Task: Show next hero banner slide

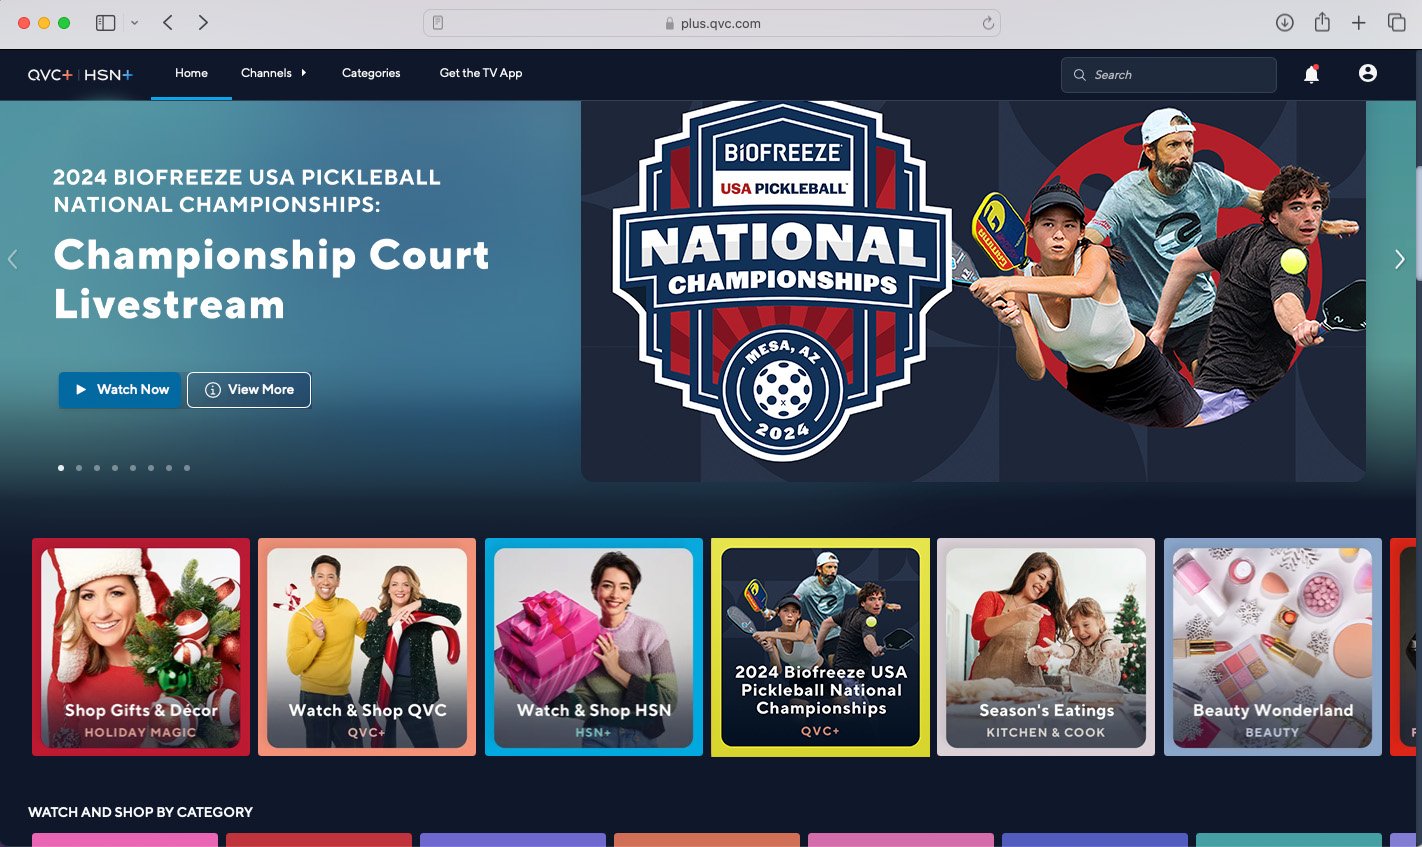Action: [x=1400, y=260]
